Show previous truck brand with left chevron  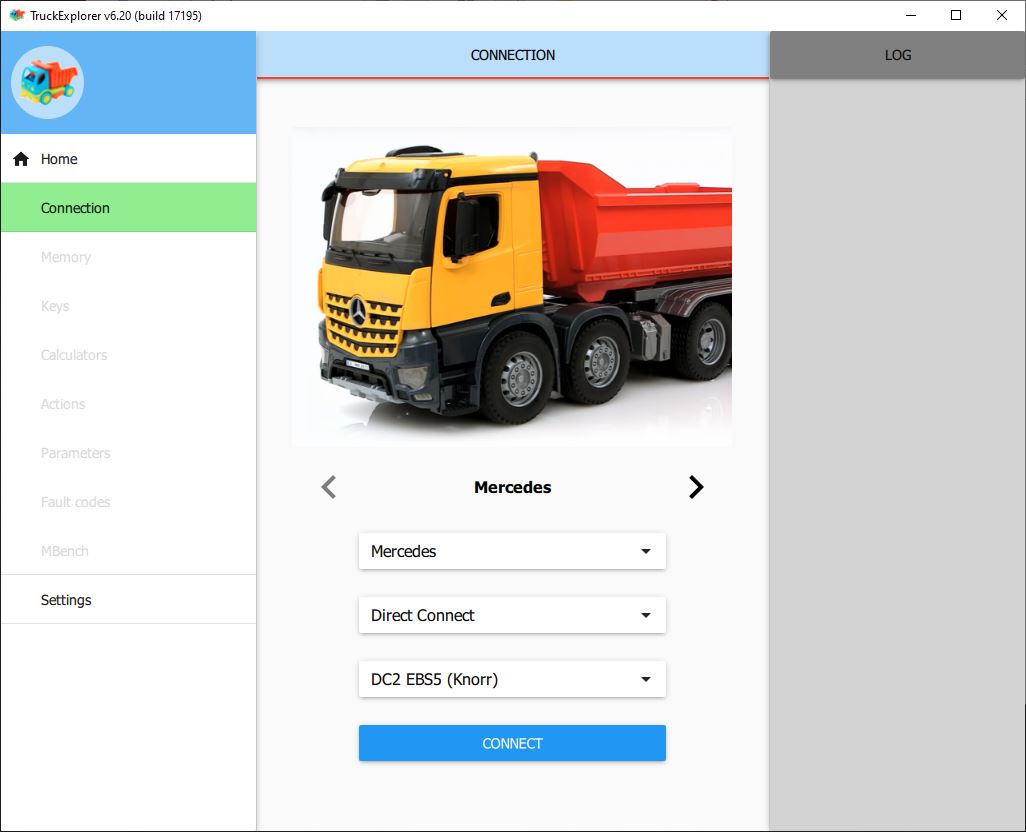coord(328,487)
